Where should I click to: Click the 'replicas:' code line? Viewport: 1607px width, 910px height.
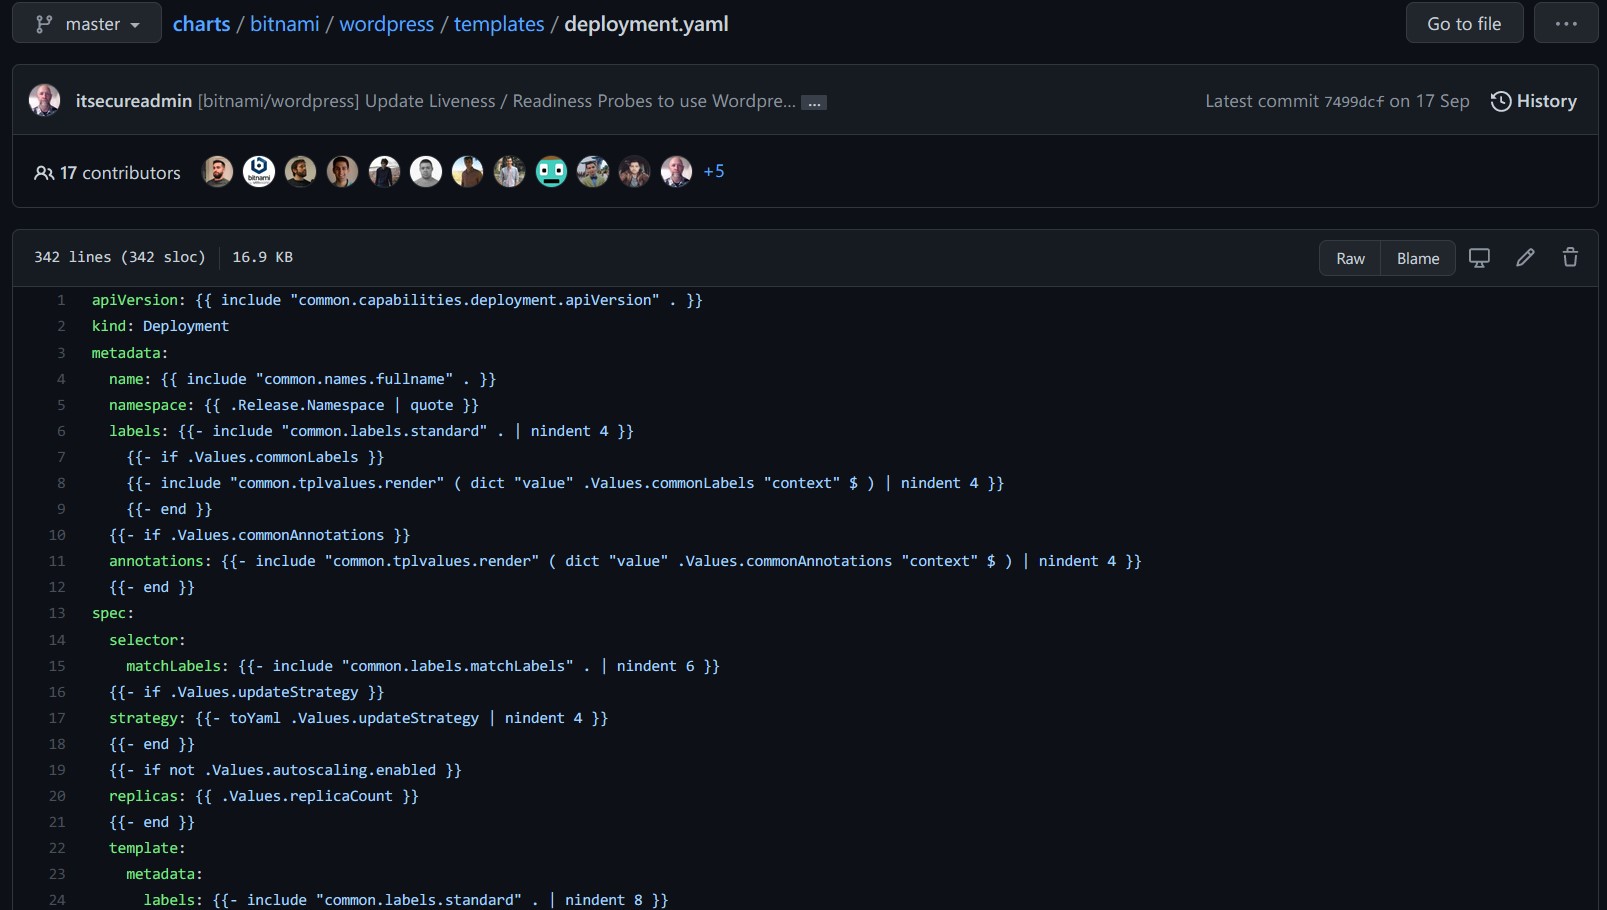(264, 796)
